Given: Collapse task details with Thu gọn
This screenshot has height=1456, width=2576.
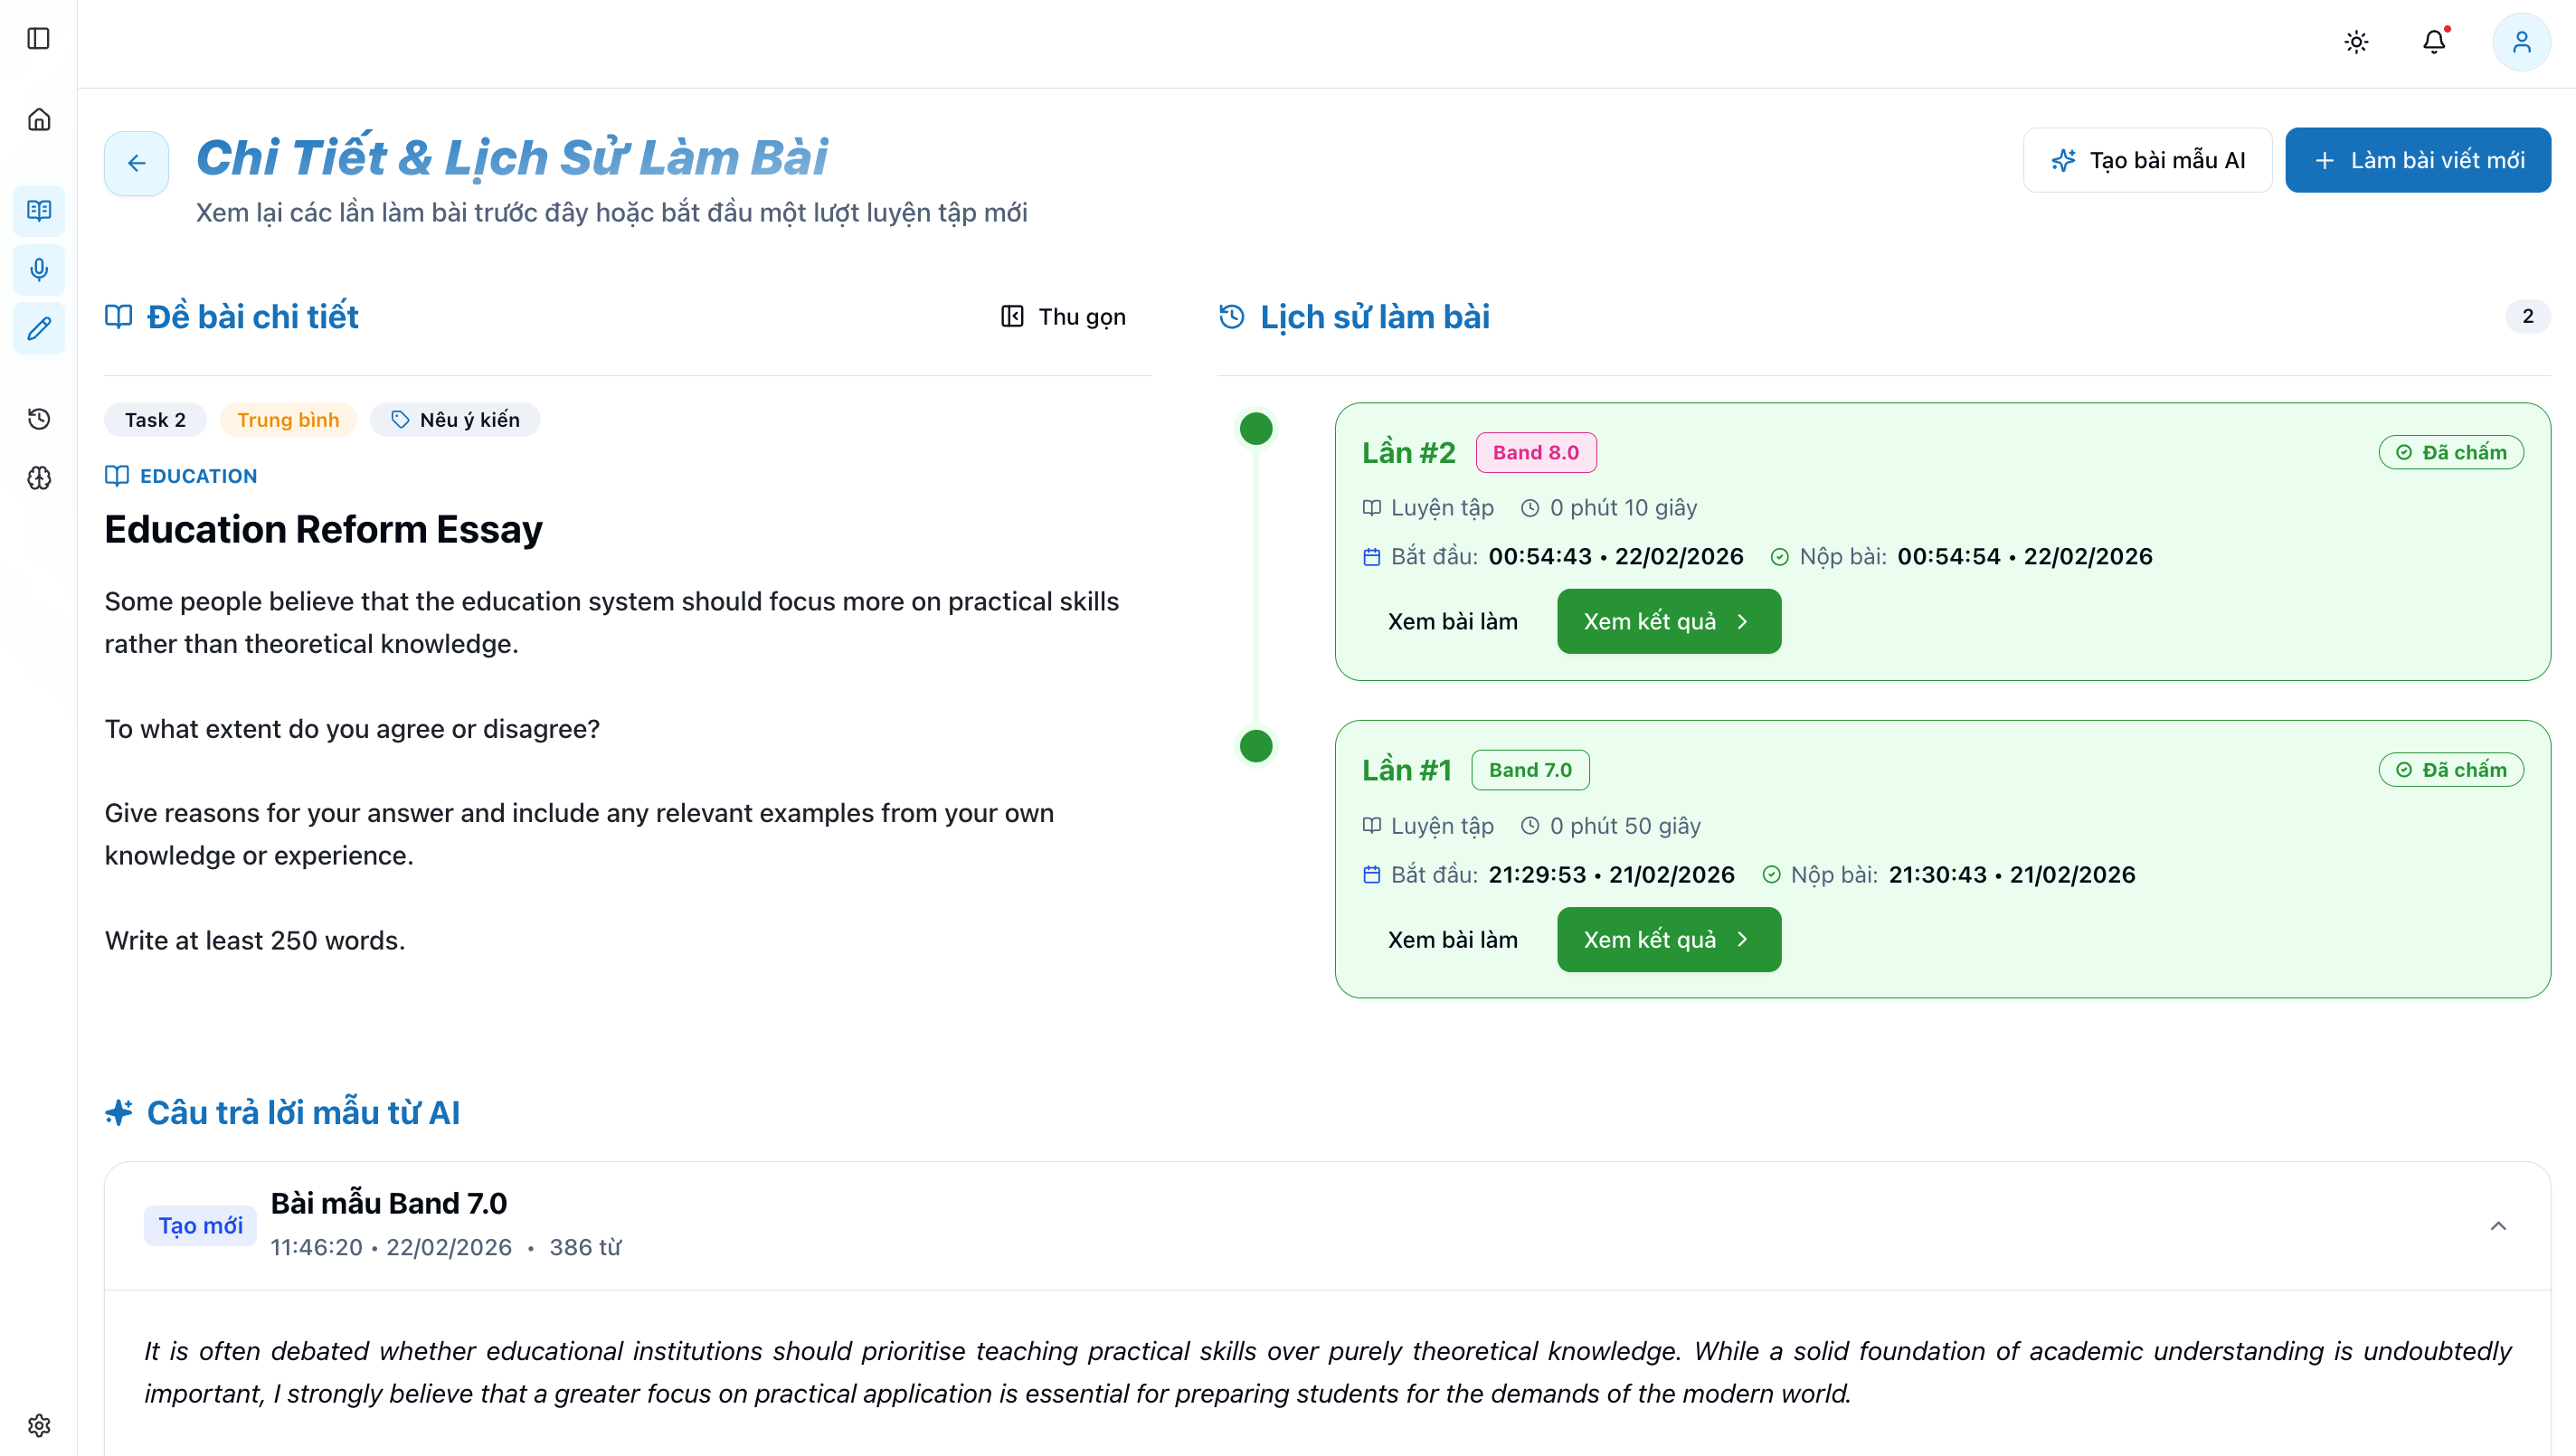Looking at the screenshot, I should 1063,317.
